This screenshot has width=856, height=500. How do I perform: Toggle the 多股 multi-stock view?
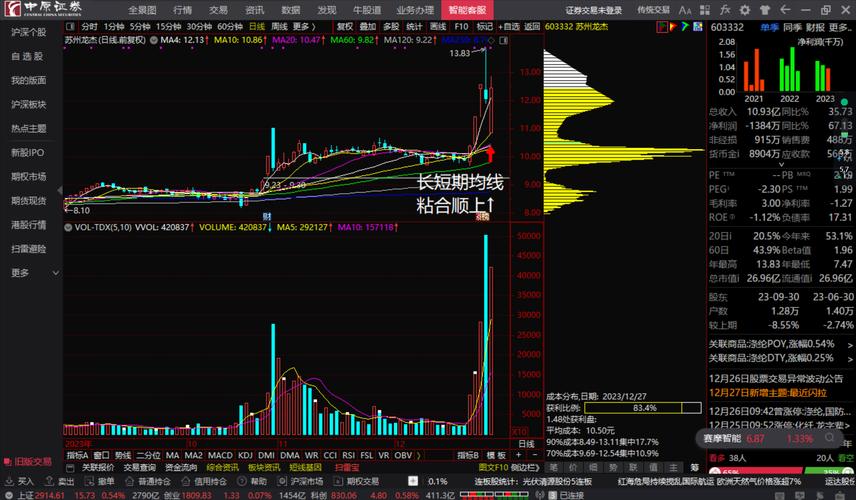(x=391, y=26)
